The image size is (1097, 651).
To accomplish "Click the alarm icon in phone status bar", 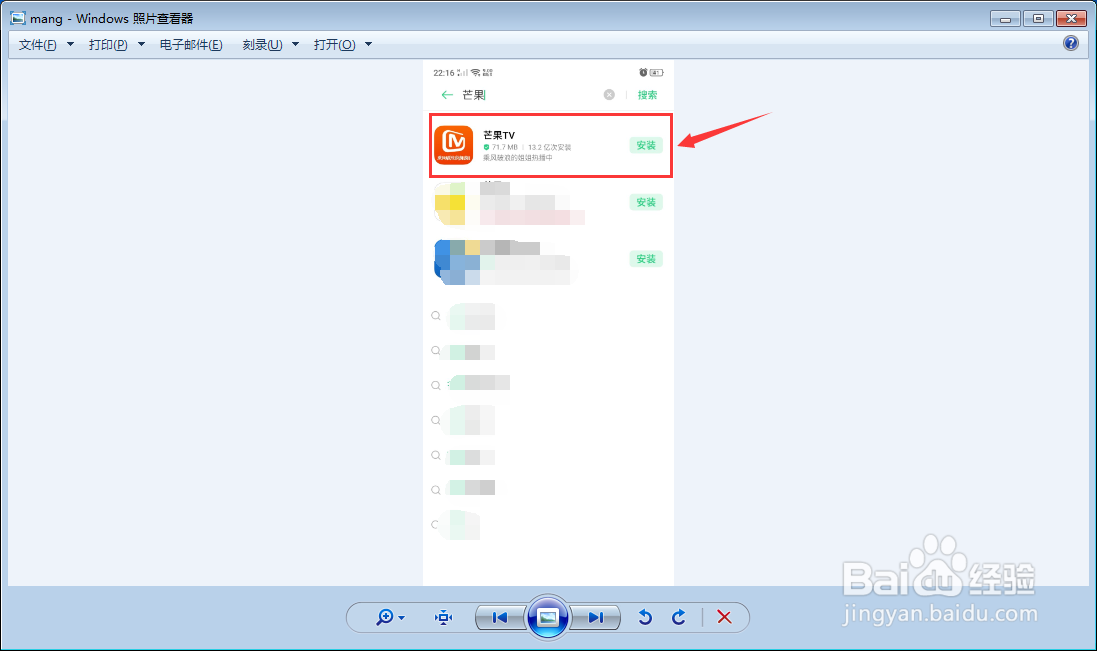I will 643,73.
